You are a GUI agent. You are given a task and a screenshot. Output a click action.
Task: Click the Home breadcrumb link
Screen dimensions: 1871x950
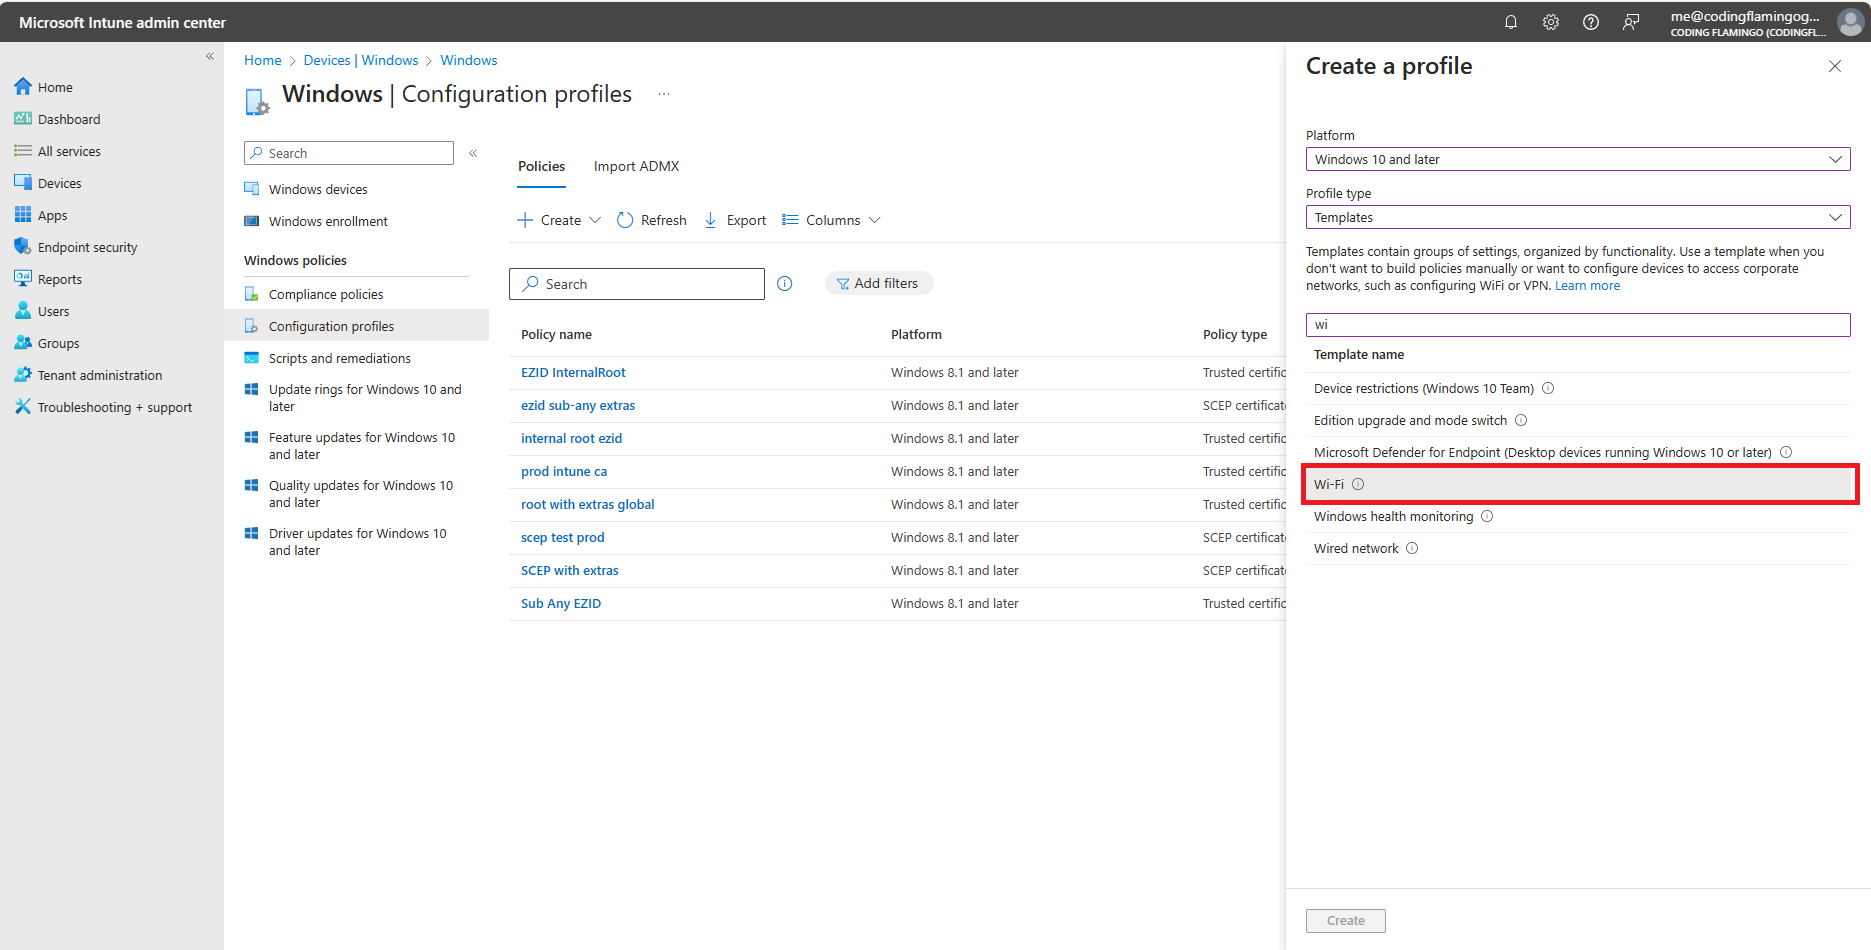coord(262,60)
